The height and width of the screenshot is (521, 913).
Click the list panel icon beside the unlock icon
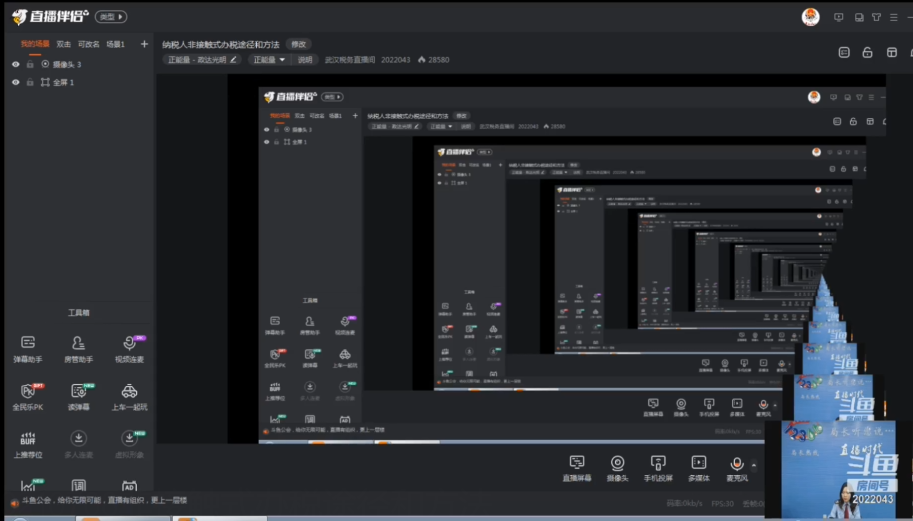pyautogui.click(x=844, y=52)
